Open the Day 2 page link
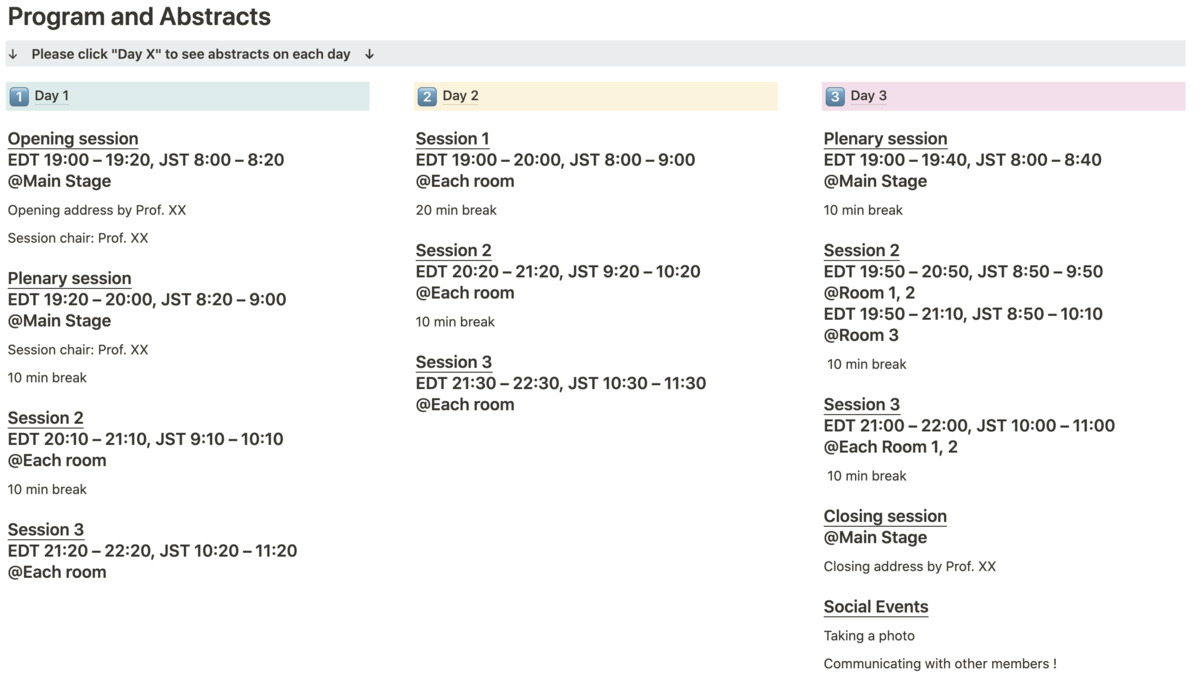Image resolution: width=1200 pixels, height=677 pixels. 460,96
